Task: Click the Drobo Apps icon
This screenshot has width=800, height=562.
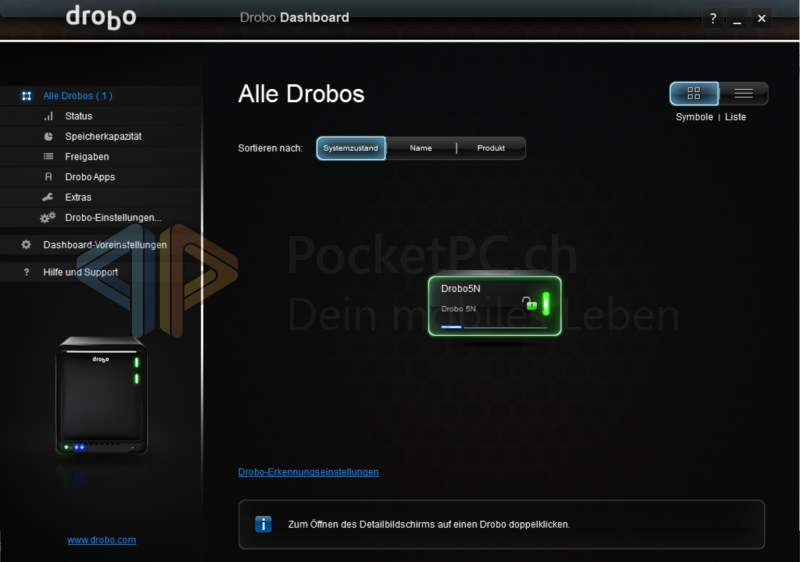Action: click(48, 177)
